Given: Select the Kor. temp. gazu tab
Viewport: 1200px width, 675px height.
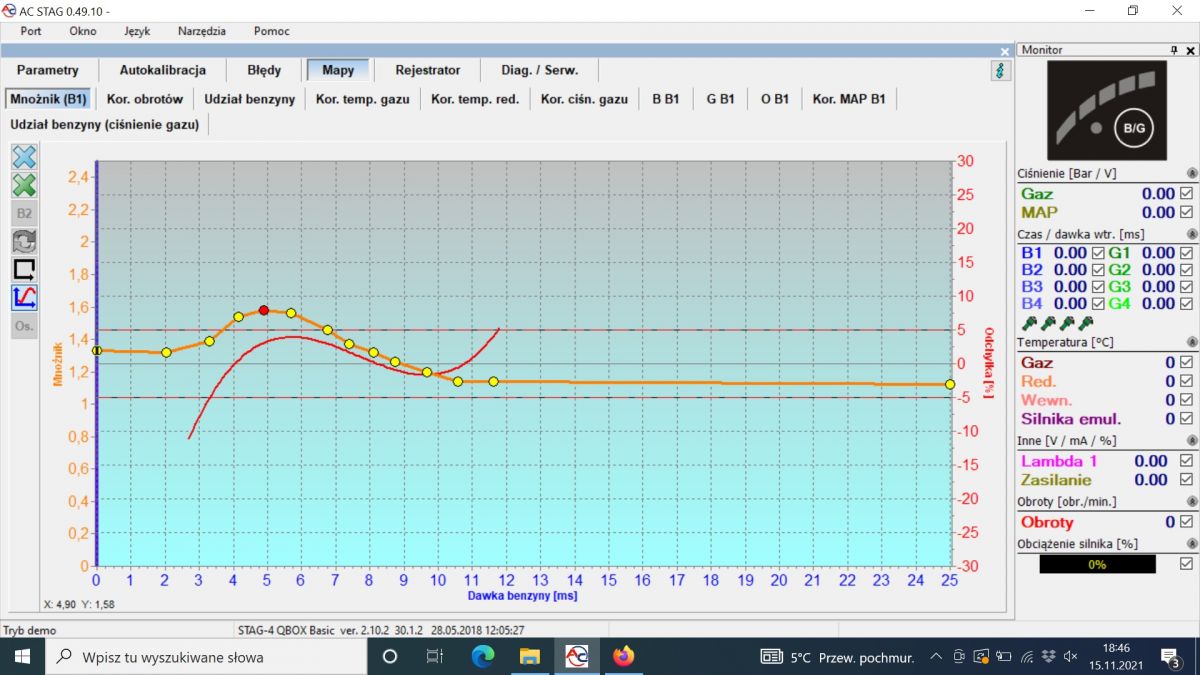Looking at the screenshot, I should 363,99.
